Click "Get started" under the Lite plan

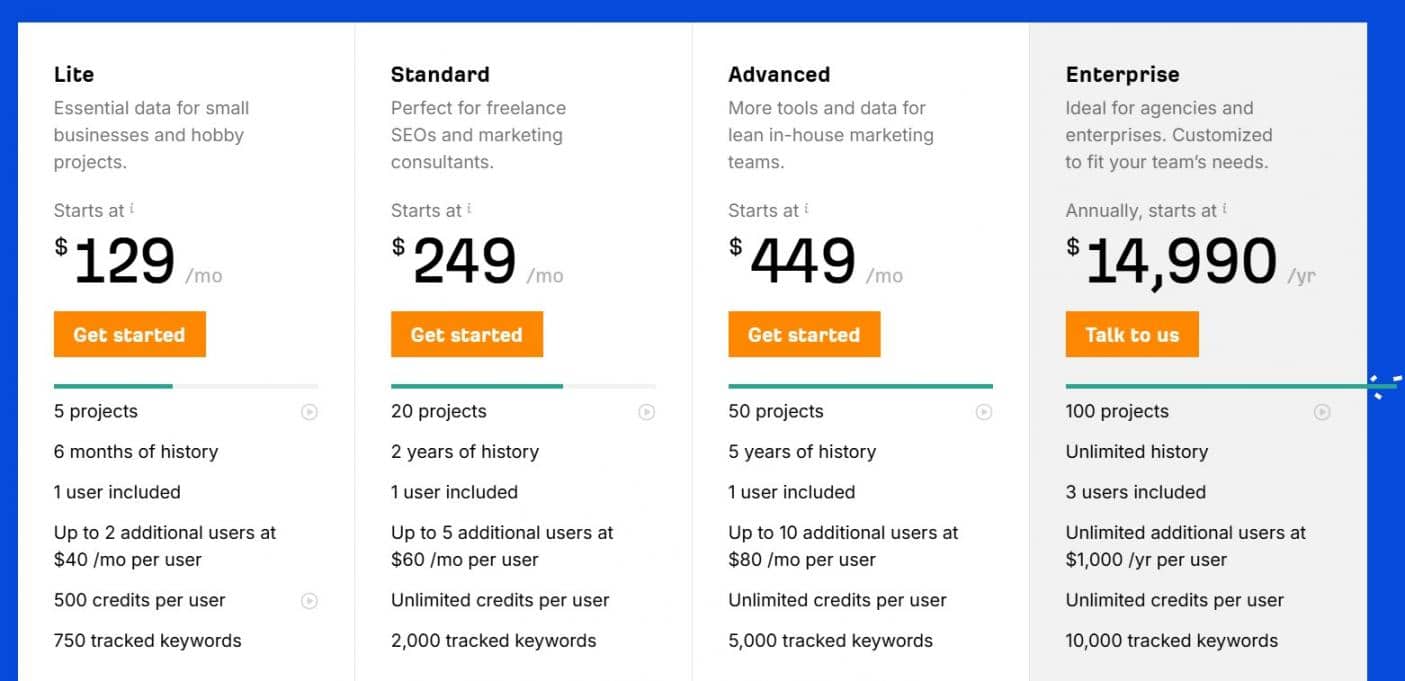pos(129,335)
